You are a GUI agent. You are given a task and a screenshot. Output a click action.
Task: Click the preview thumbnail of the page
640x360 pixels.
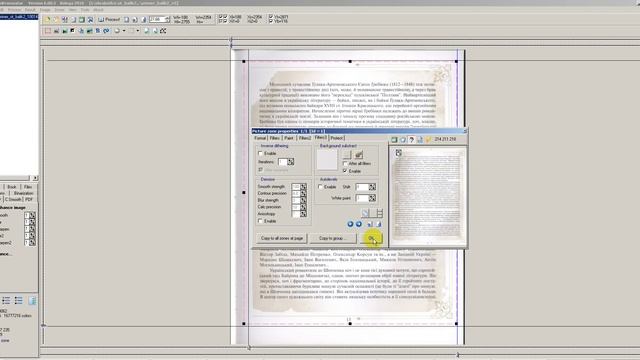(x=428, y=195)
